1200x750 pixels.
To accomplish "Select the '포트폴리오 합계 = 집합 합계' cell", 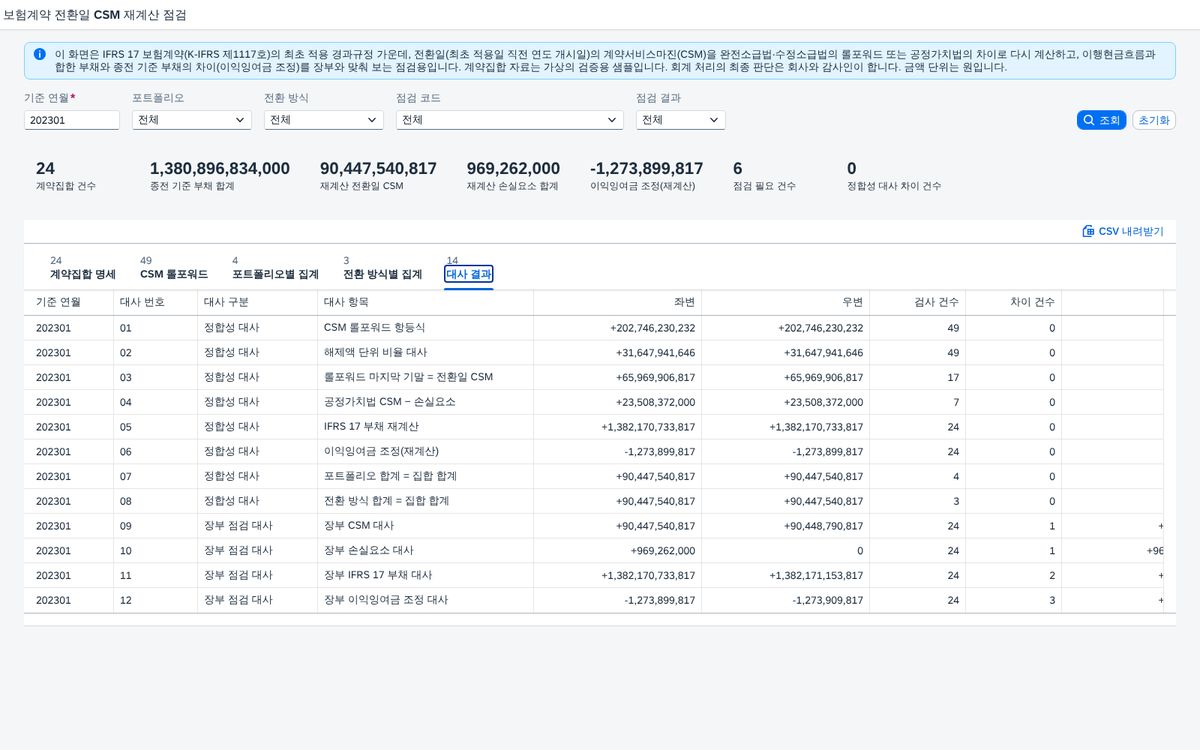I will (425, 476).
